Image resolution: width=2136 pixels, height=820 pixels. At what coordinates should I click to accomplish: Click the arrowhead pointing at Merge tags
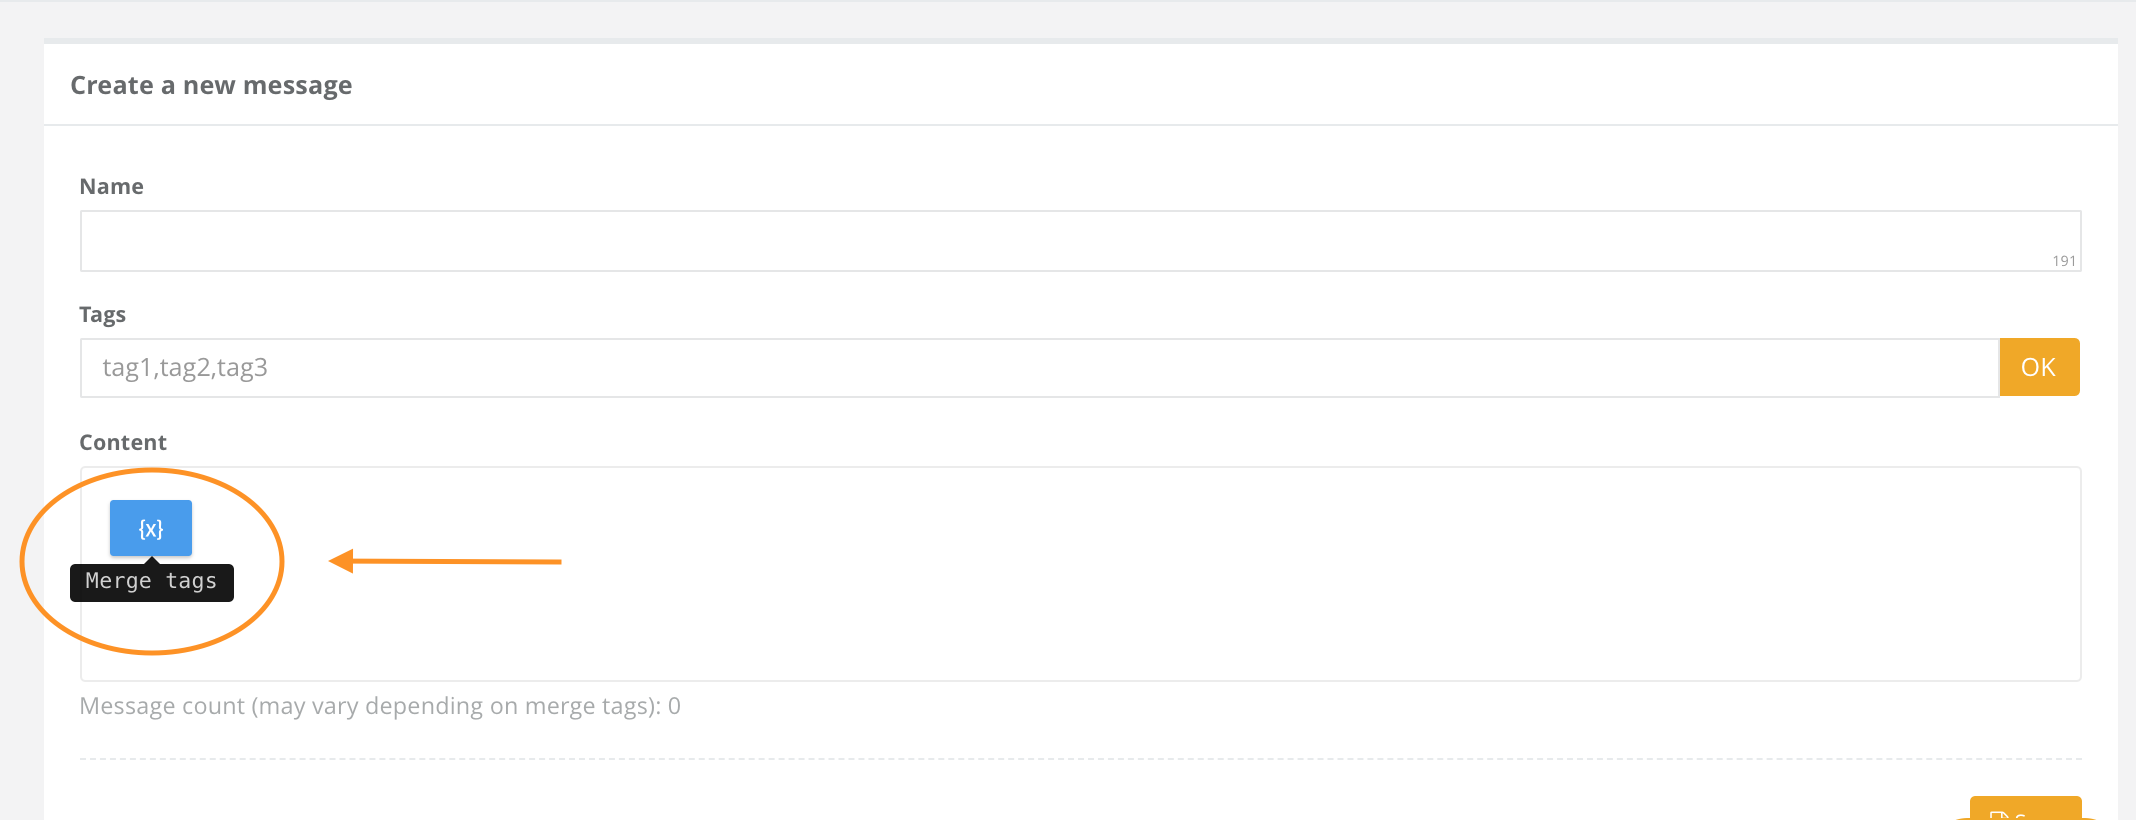(x=341, y=561)
